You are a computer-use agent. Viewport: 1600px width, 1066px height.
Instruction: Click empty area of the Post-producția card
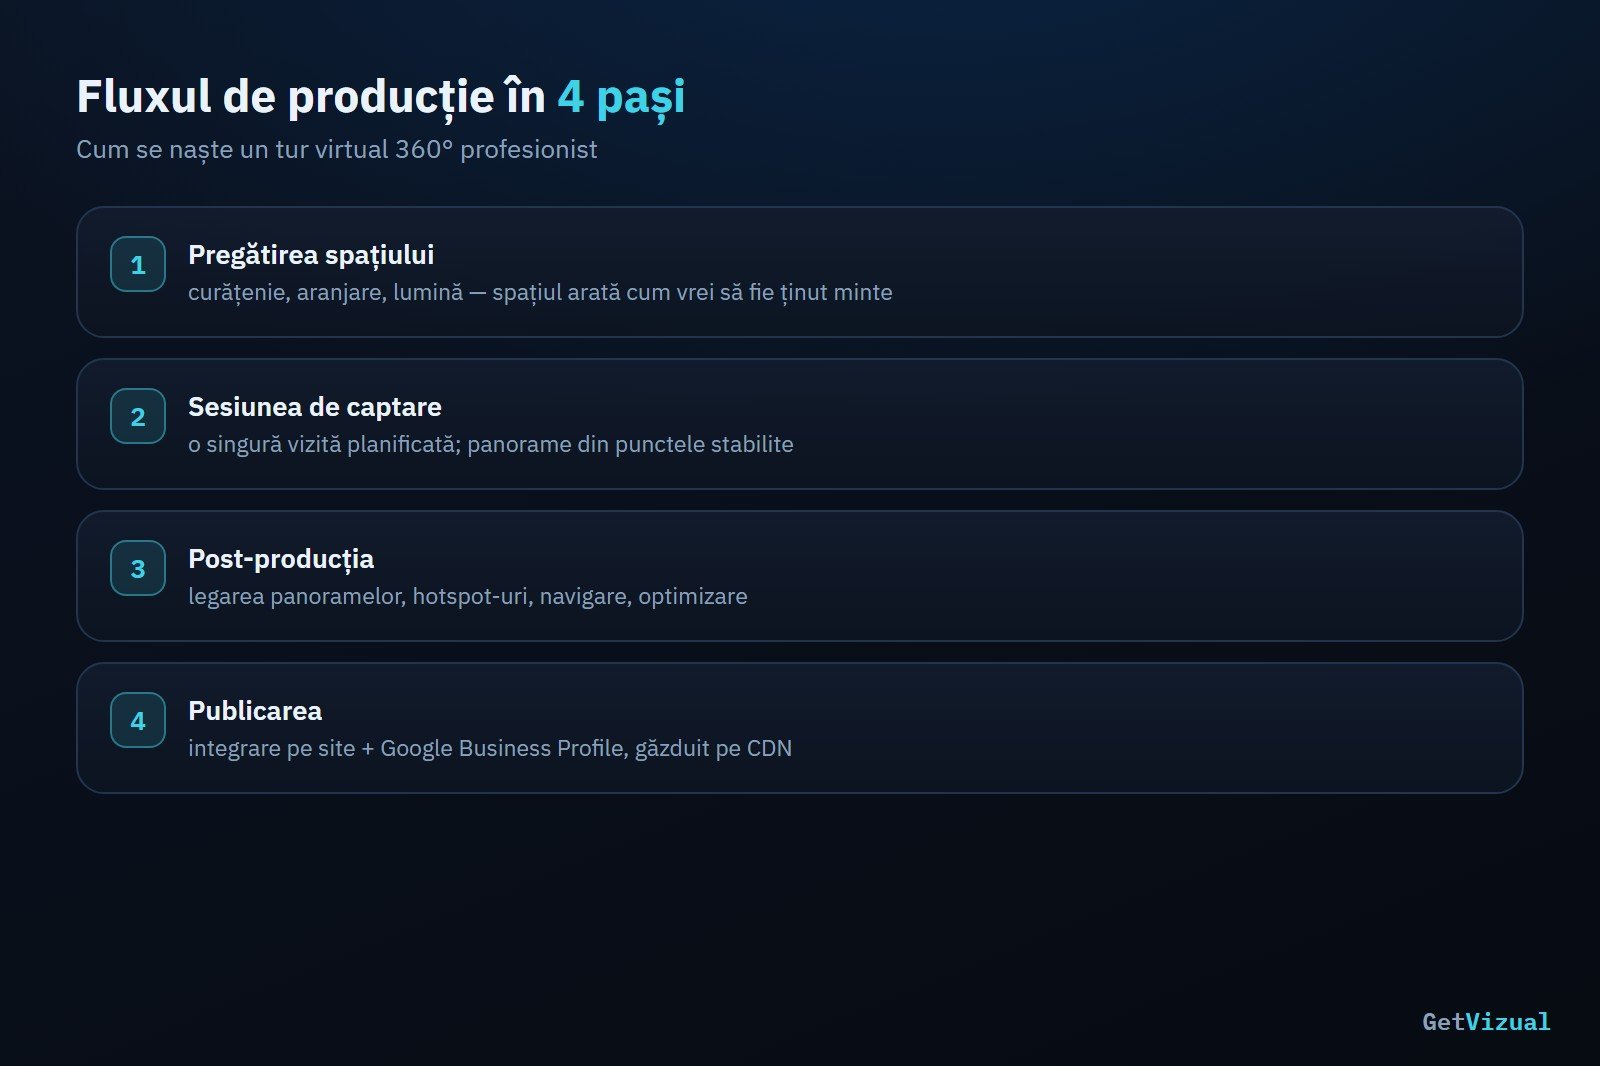pyautogui.click(x=1200, y=576)
